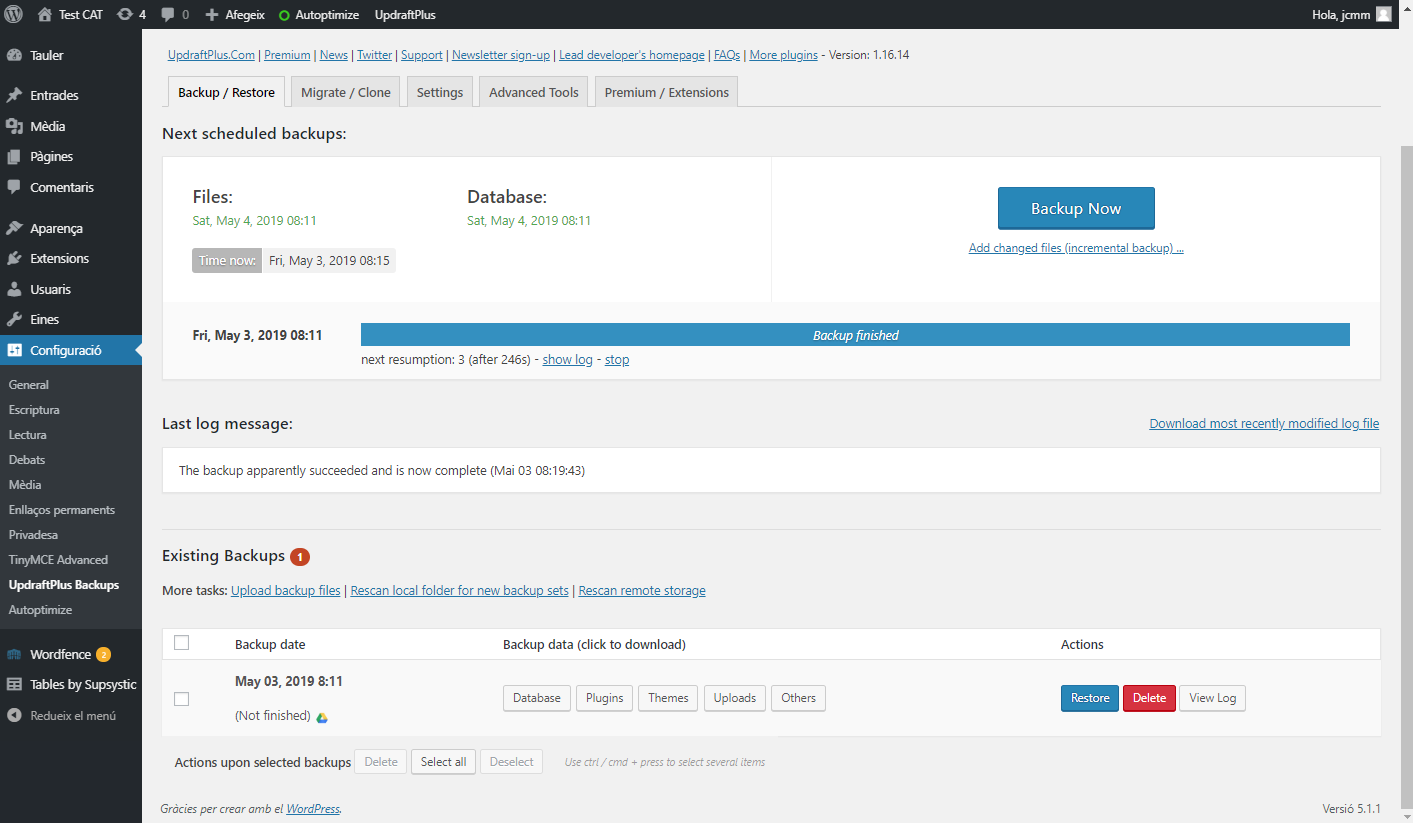Click Add changed files incremental backup link
The height and width of the screenshot is (823, 1413).
tap(1076, 248)
